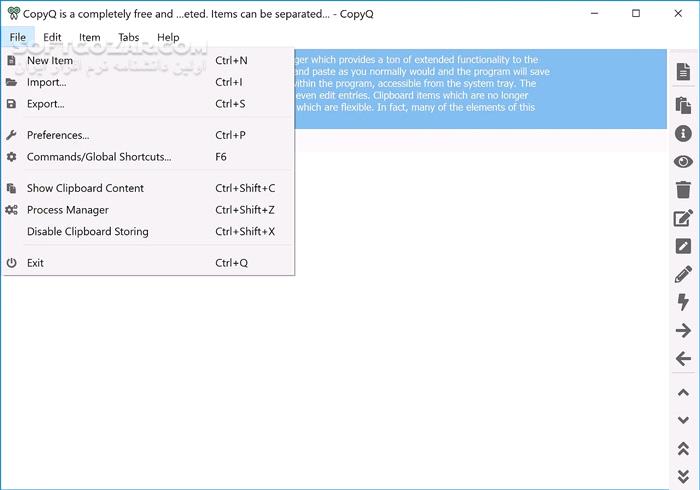This screenshot has width=700, height=490.
Task: Open Preferences... from the menu
Action: coord(148,135)
